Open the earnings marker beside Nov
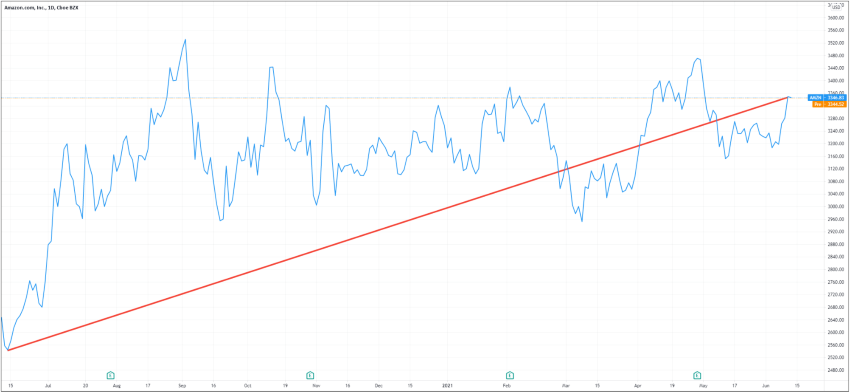The height and width of the screenshot is (392, 850). 310,375
